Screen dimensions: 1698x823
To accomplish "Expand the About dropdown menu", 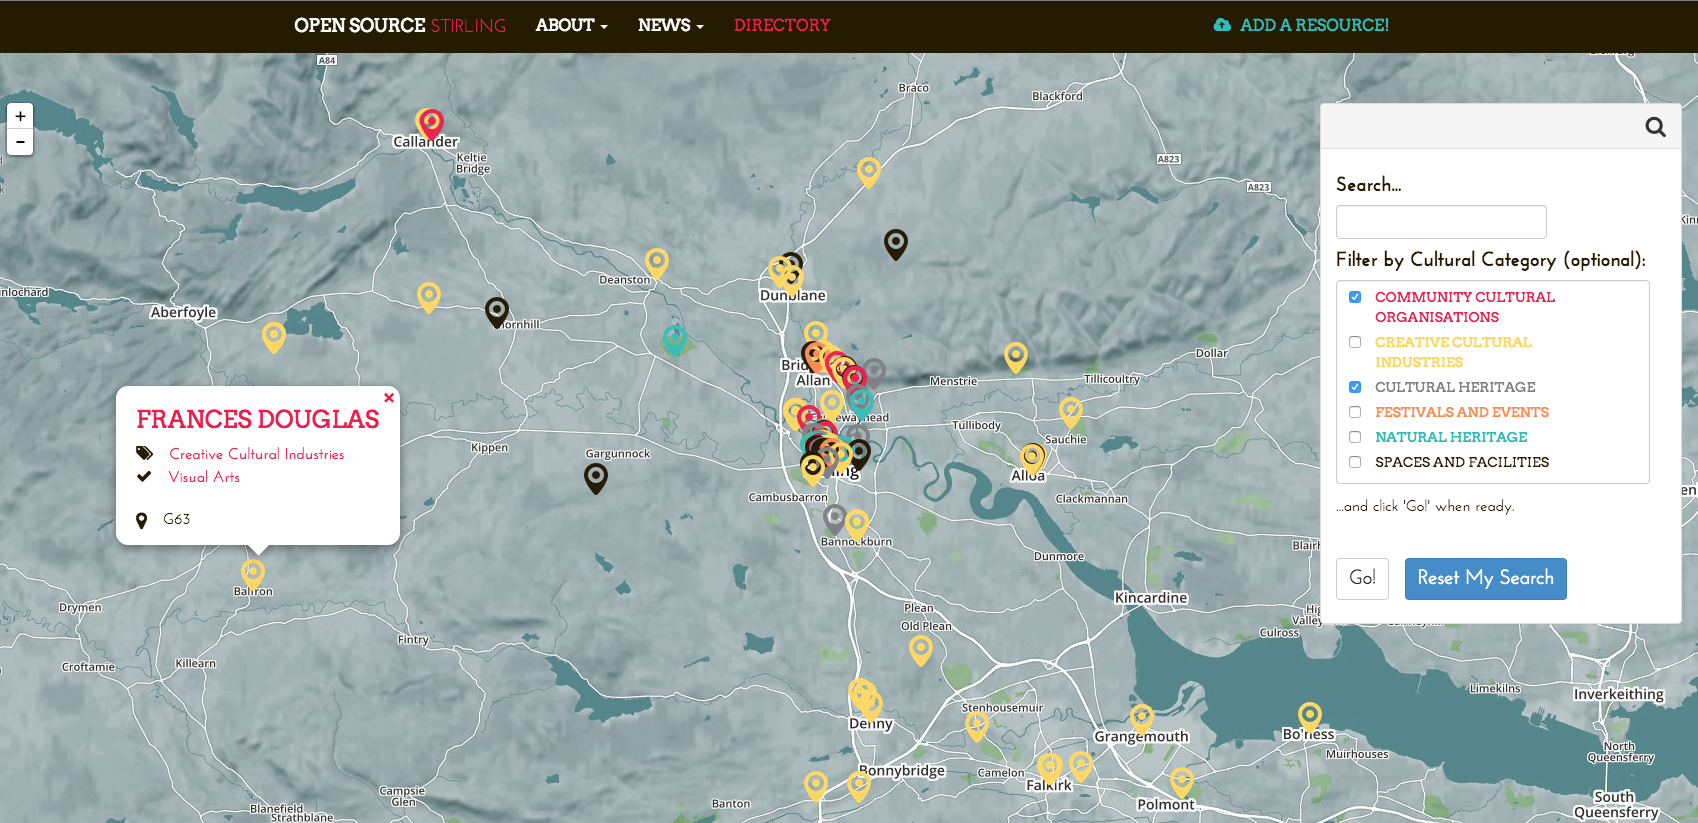I will pyautogui.click(x=571, y=25).
